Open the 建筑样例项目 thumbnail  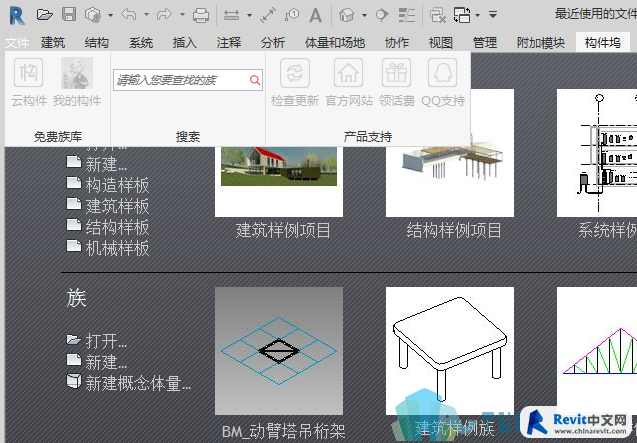(279, 182)
